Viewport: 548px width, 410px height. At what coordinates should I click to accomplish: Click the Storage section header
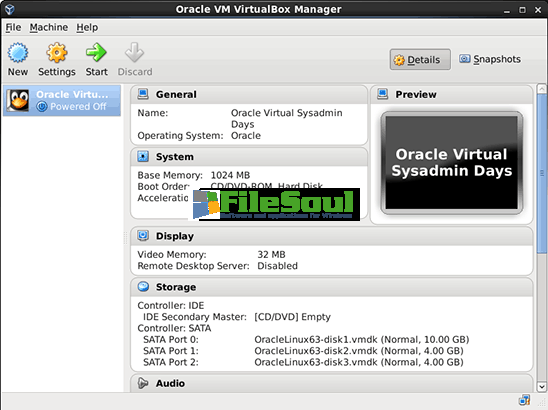(332, 287)
